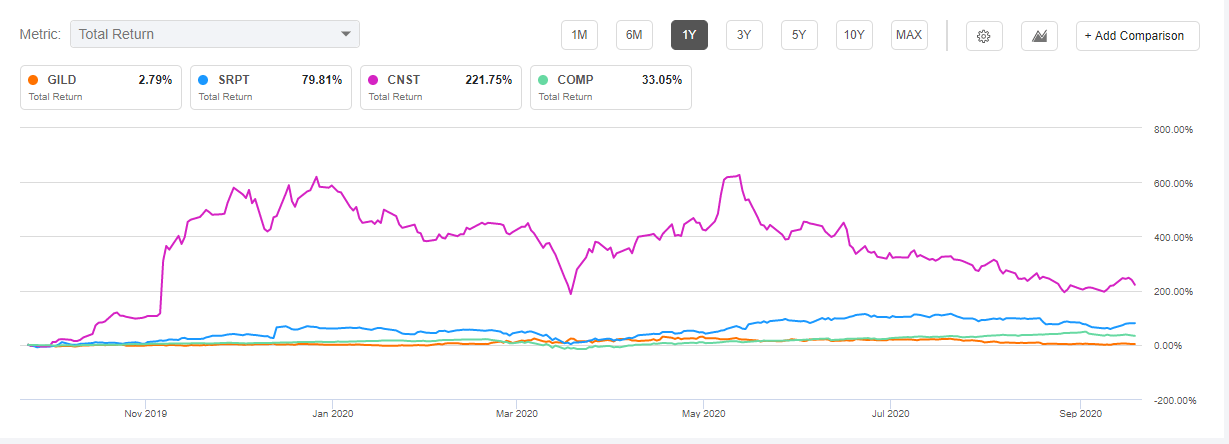This screenshot has height=444, width=1229.
Task: Click the CNST line peak near May 2020
Action: coord(738,176)
